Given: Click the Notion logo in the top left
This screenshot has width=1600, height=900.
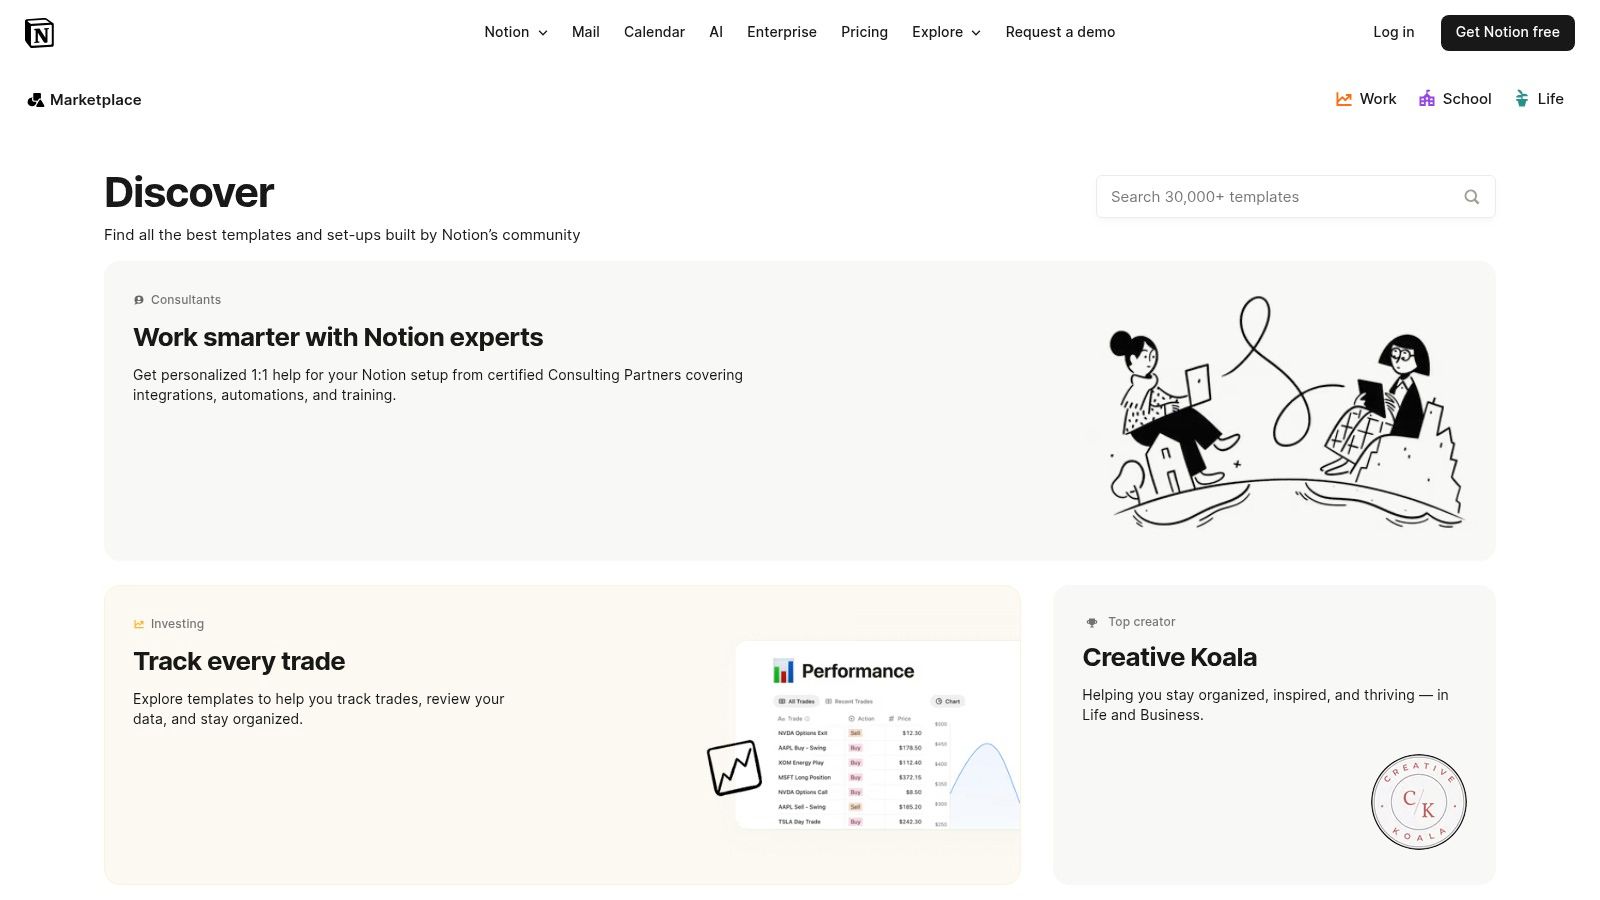Looking at the screenshot, I should click(40, 32).
